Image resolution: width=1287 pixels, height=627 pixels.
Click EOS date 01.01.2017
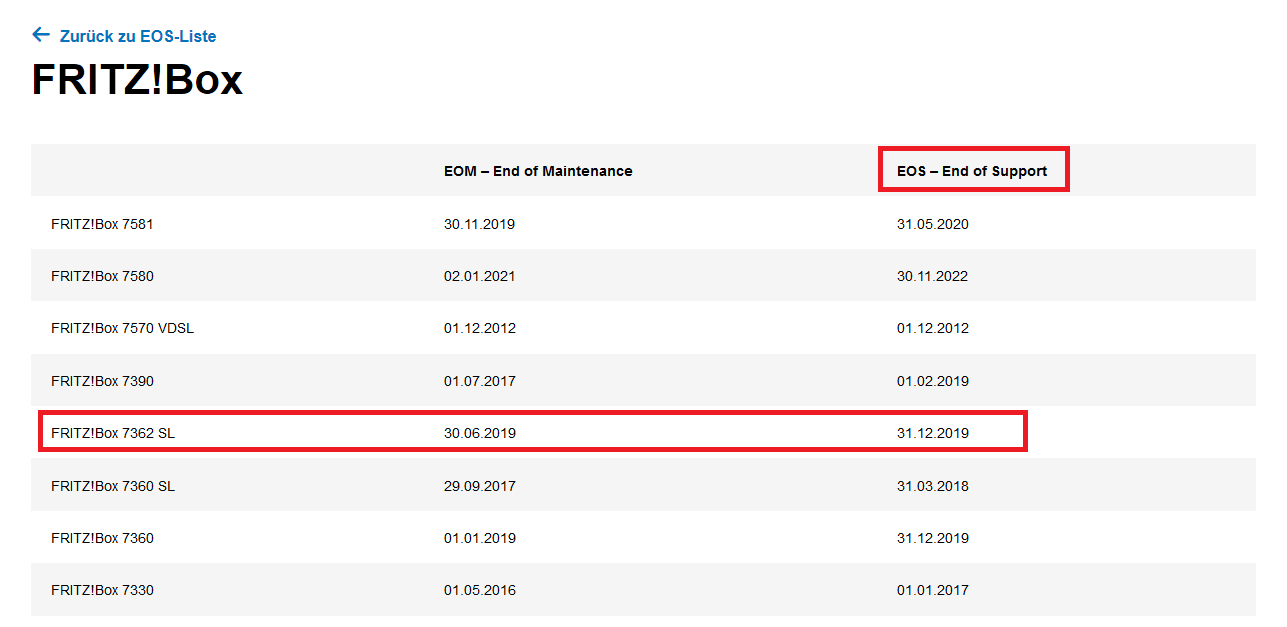[x=933, y=590]
